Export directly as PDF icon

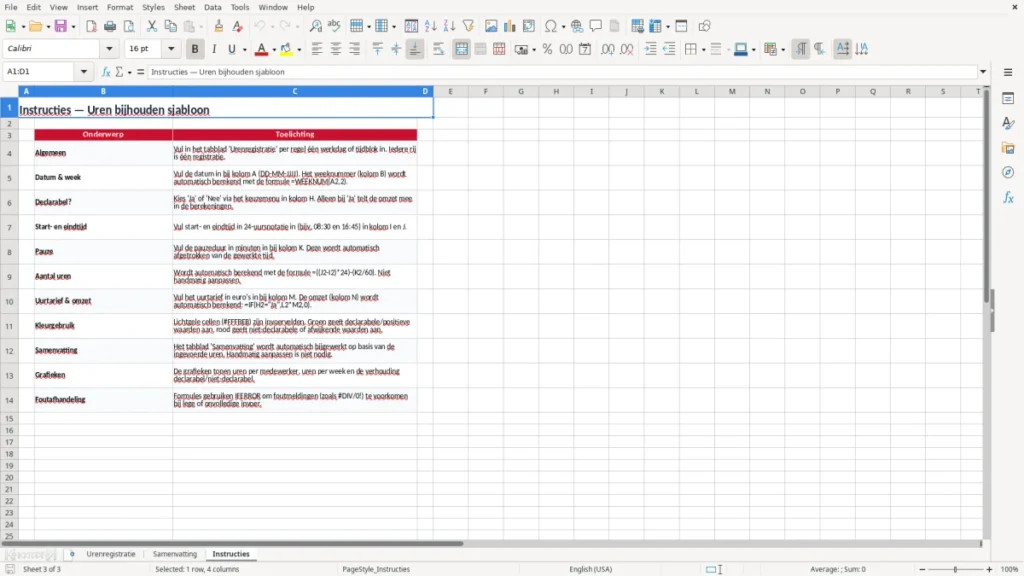coord(91,26)
